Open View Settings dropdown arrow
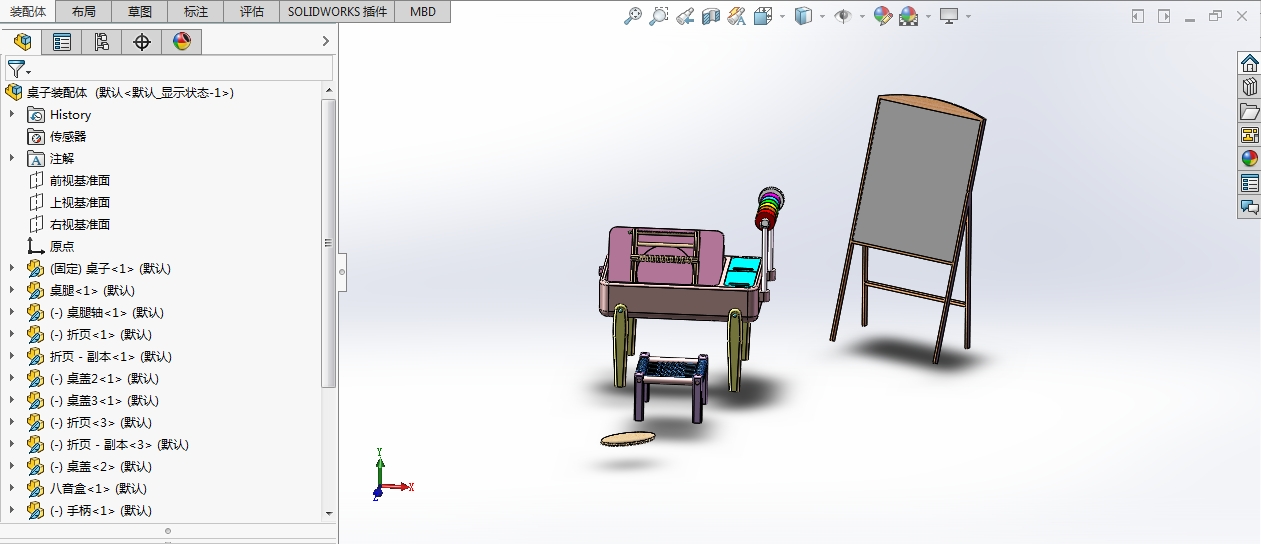Image resolution: width=1261 pixels, height=544 pixels. pos(967,16)
